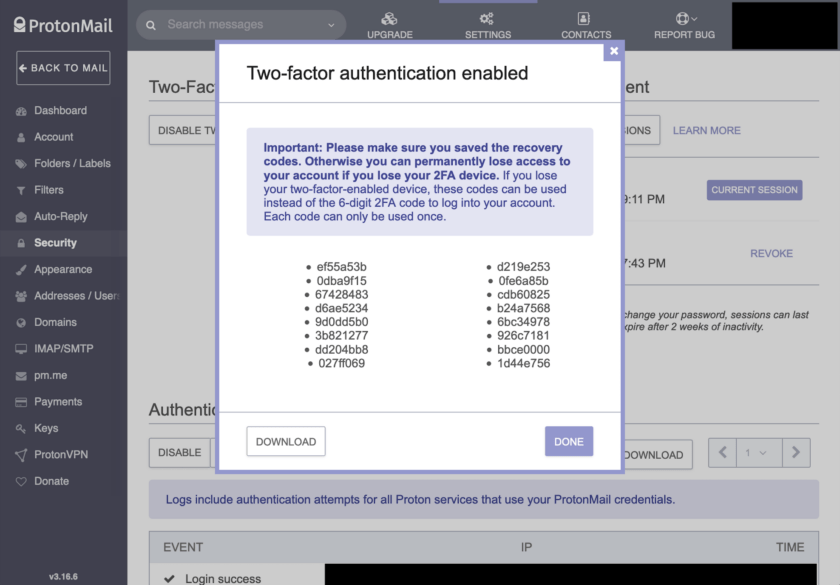Select recovery code 1d44e756

coord(523,363)
